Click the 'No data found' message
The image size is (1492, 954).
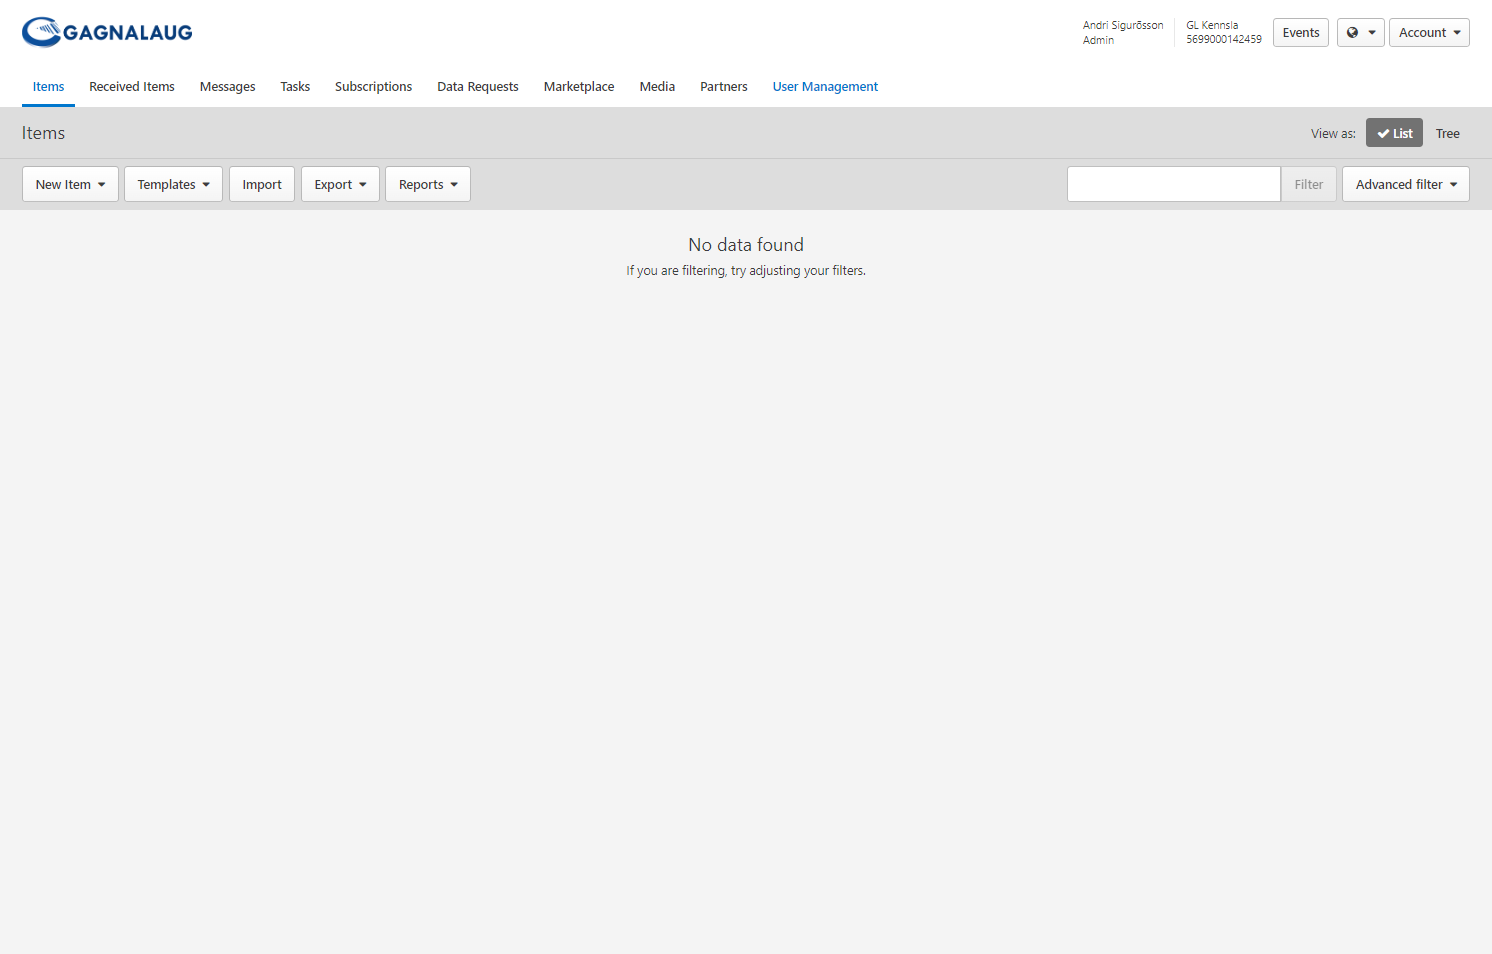click(746, 245)
